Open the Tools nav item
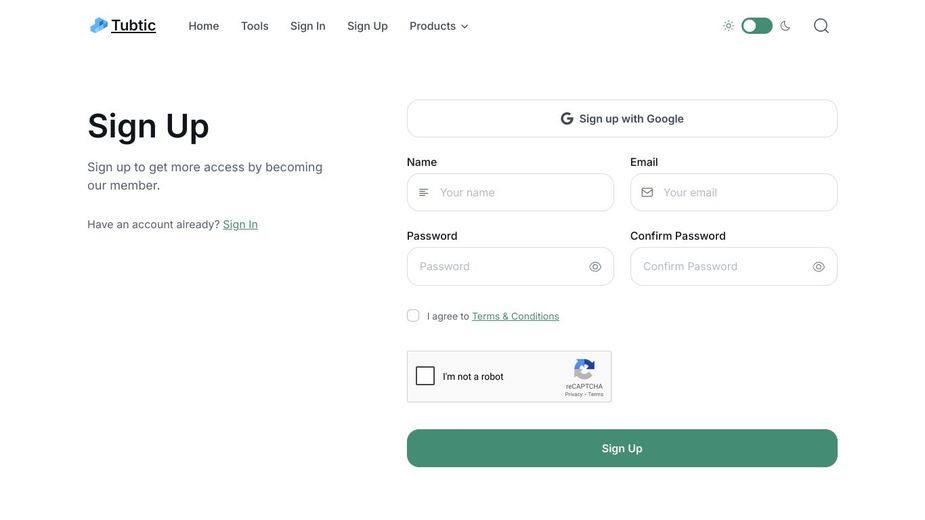This screenshot has width=925, height=520. 254,26
